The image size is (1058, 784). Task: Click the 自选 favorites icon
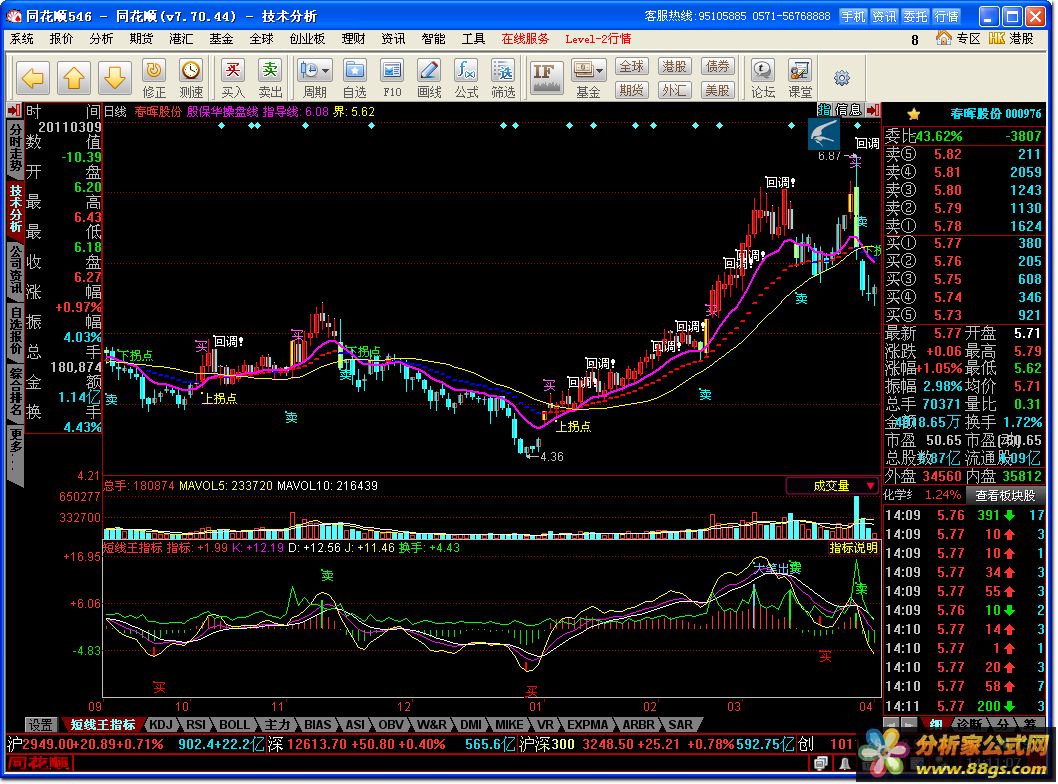tap(354, 78)
